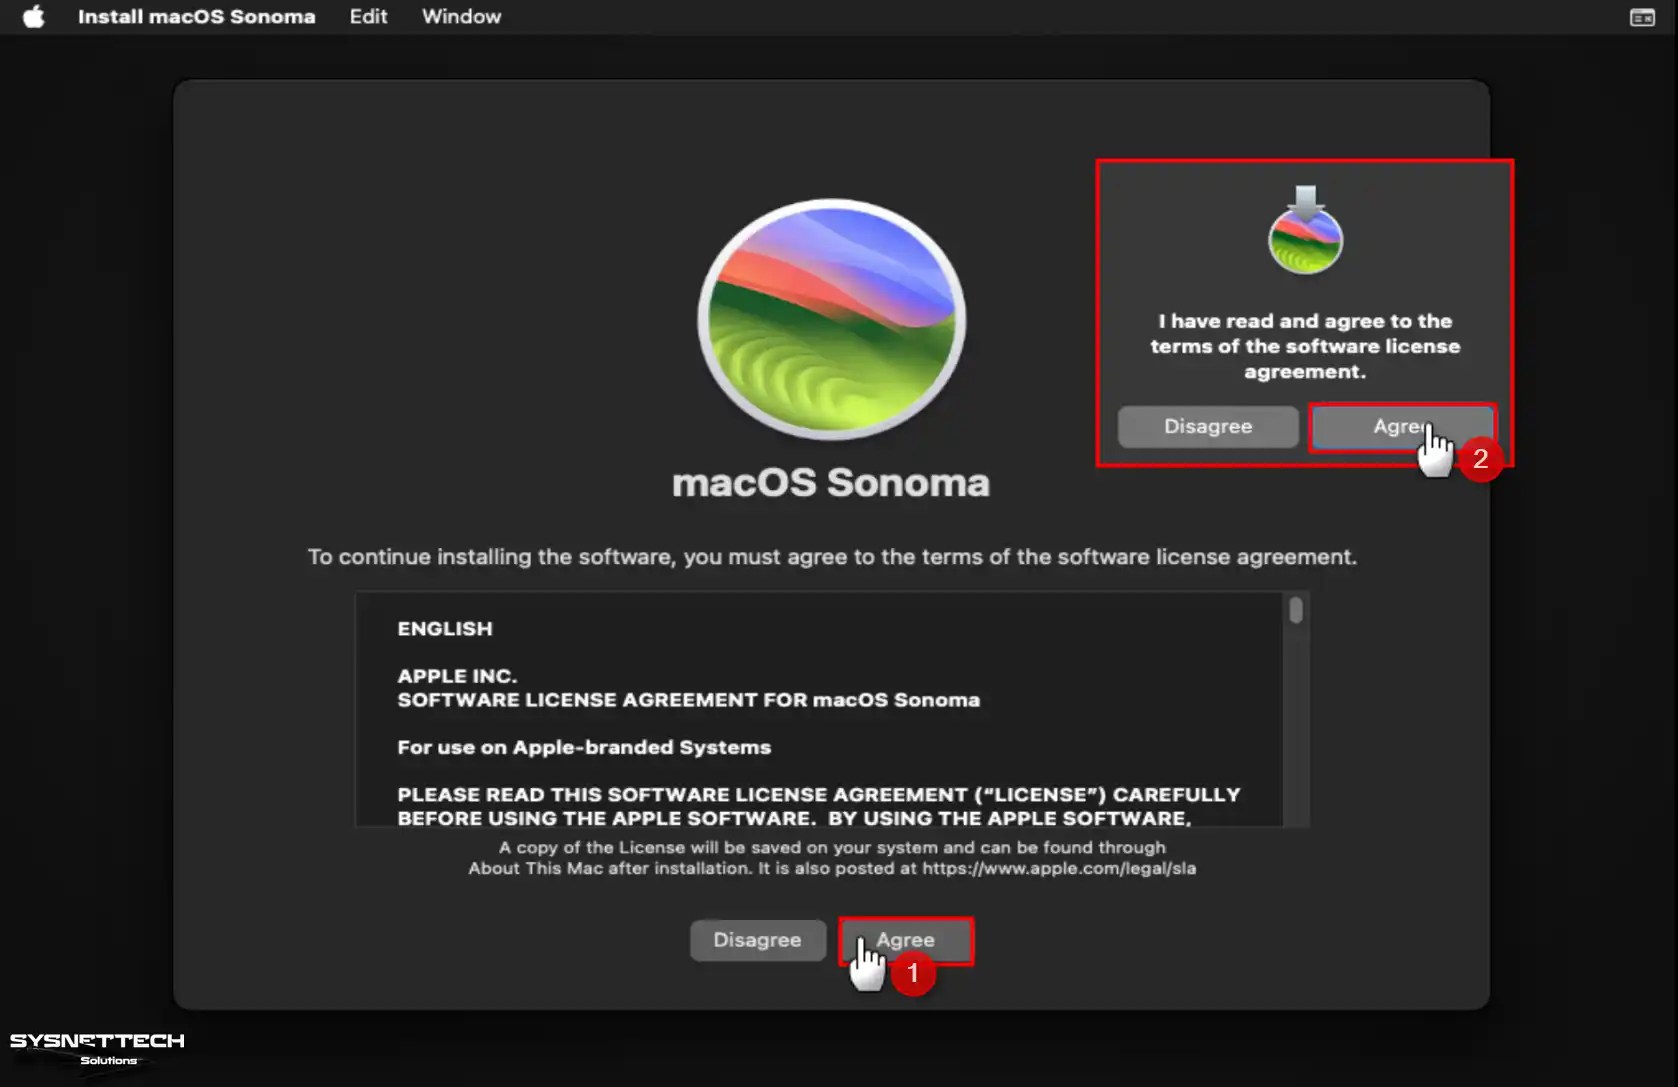Open the Window menu
Image resolution: width=1678 pixels, height=1087 pixels.
point(461,16)
